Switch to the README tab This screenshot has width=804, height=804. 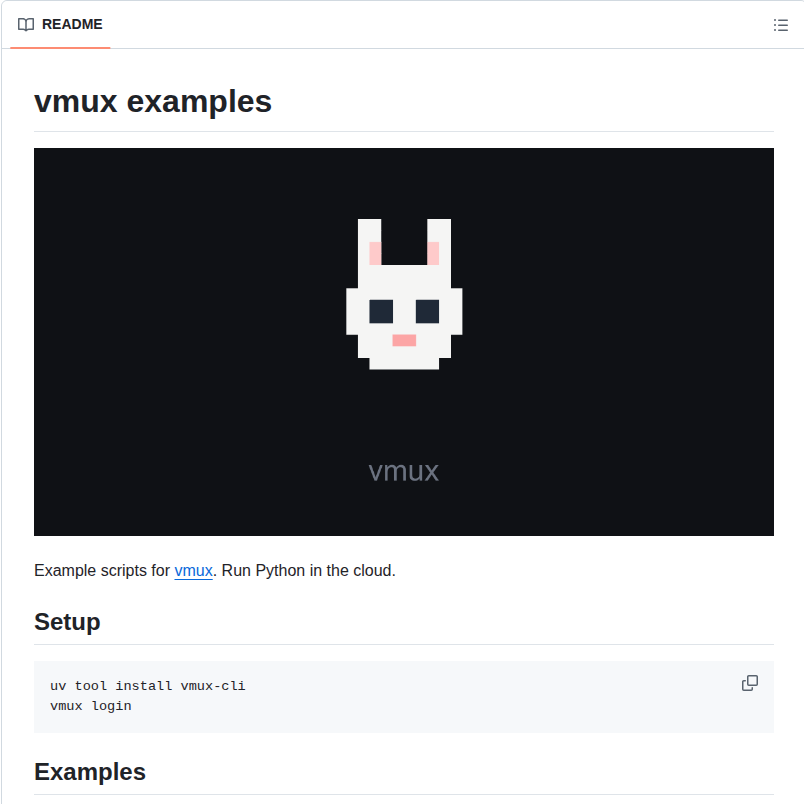coord(59,25)
